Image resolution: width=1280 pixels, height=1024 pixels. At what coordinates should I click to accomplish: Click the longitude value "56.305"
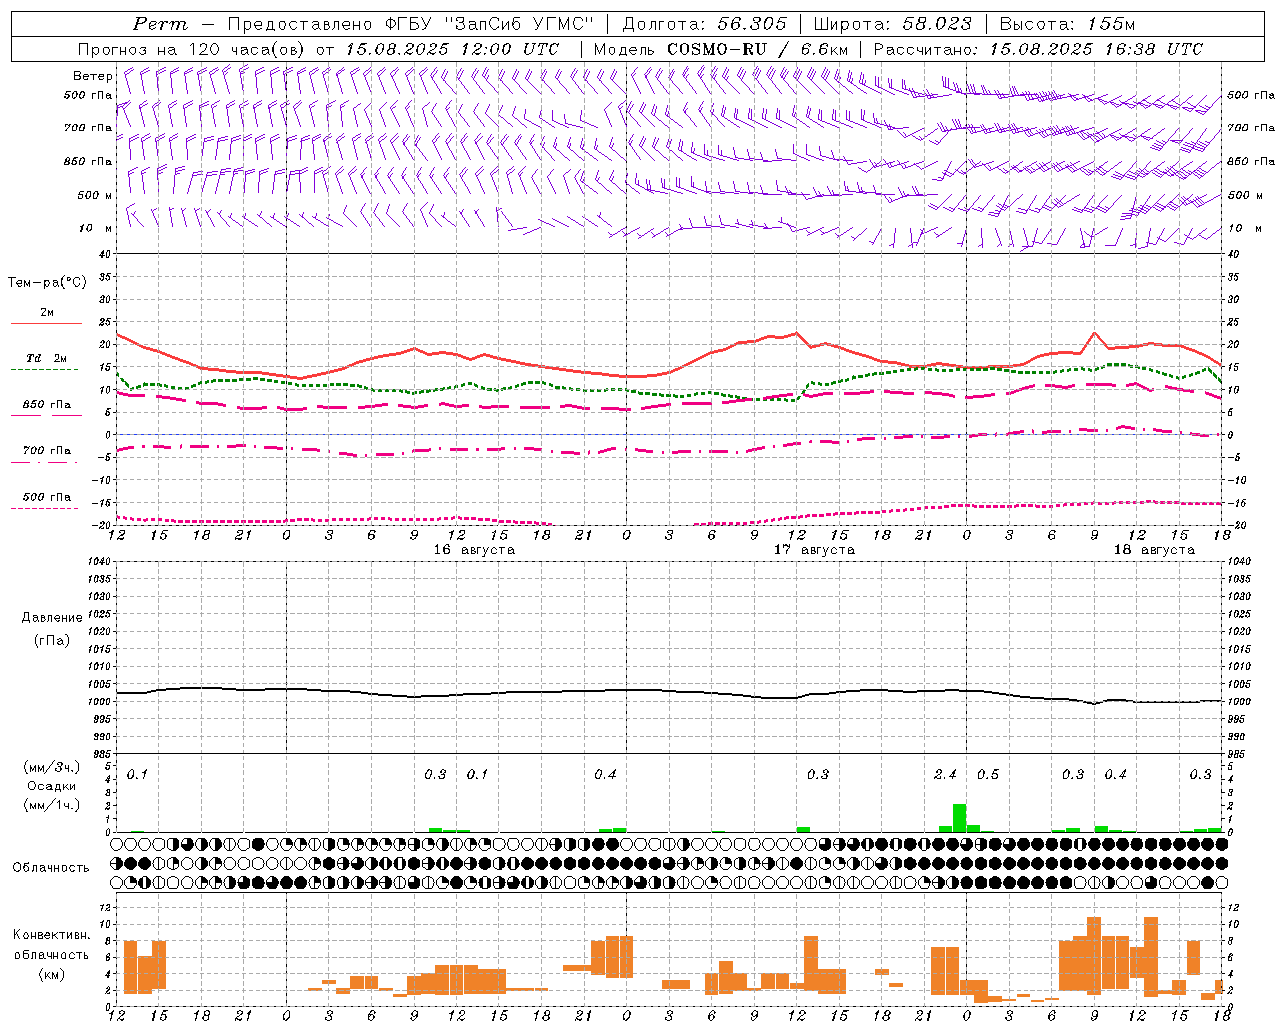[752, 24]
